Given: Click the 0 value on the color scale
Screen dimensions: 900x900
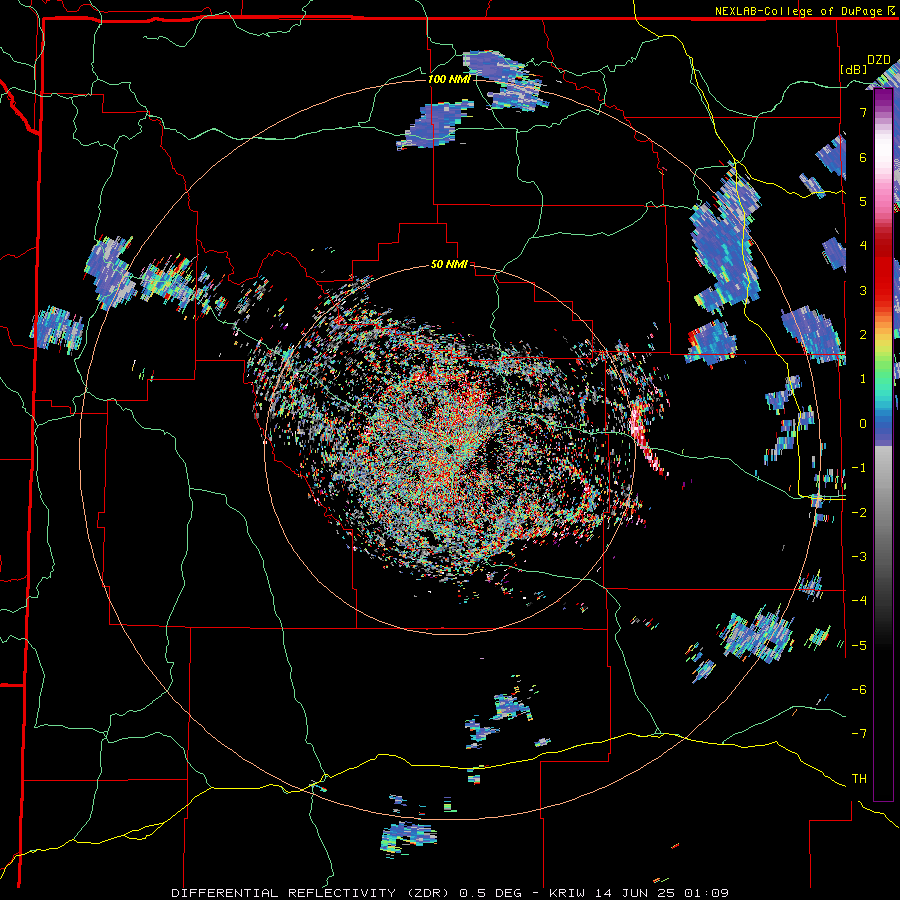Looking at the screenshot, I should coord(863,424).
